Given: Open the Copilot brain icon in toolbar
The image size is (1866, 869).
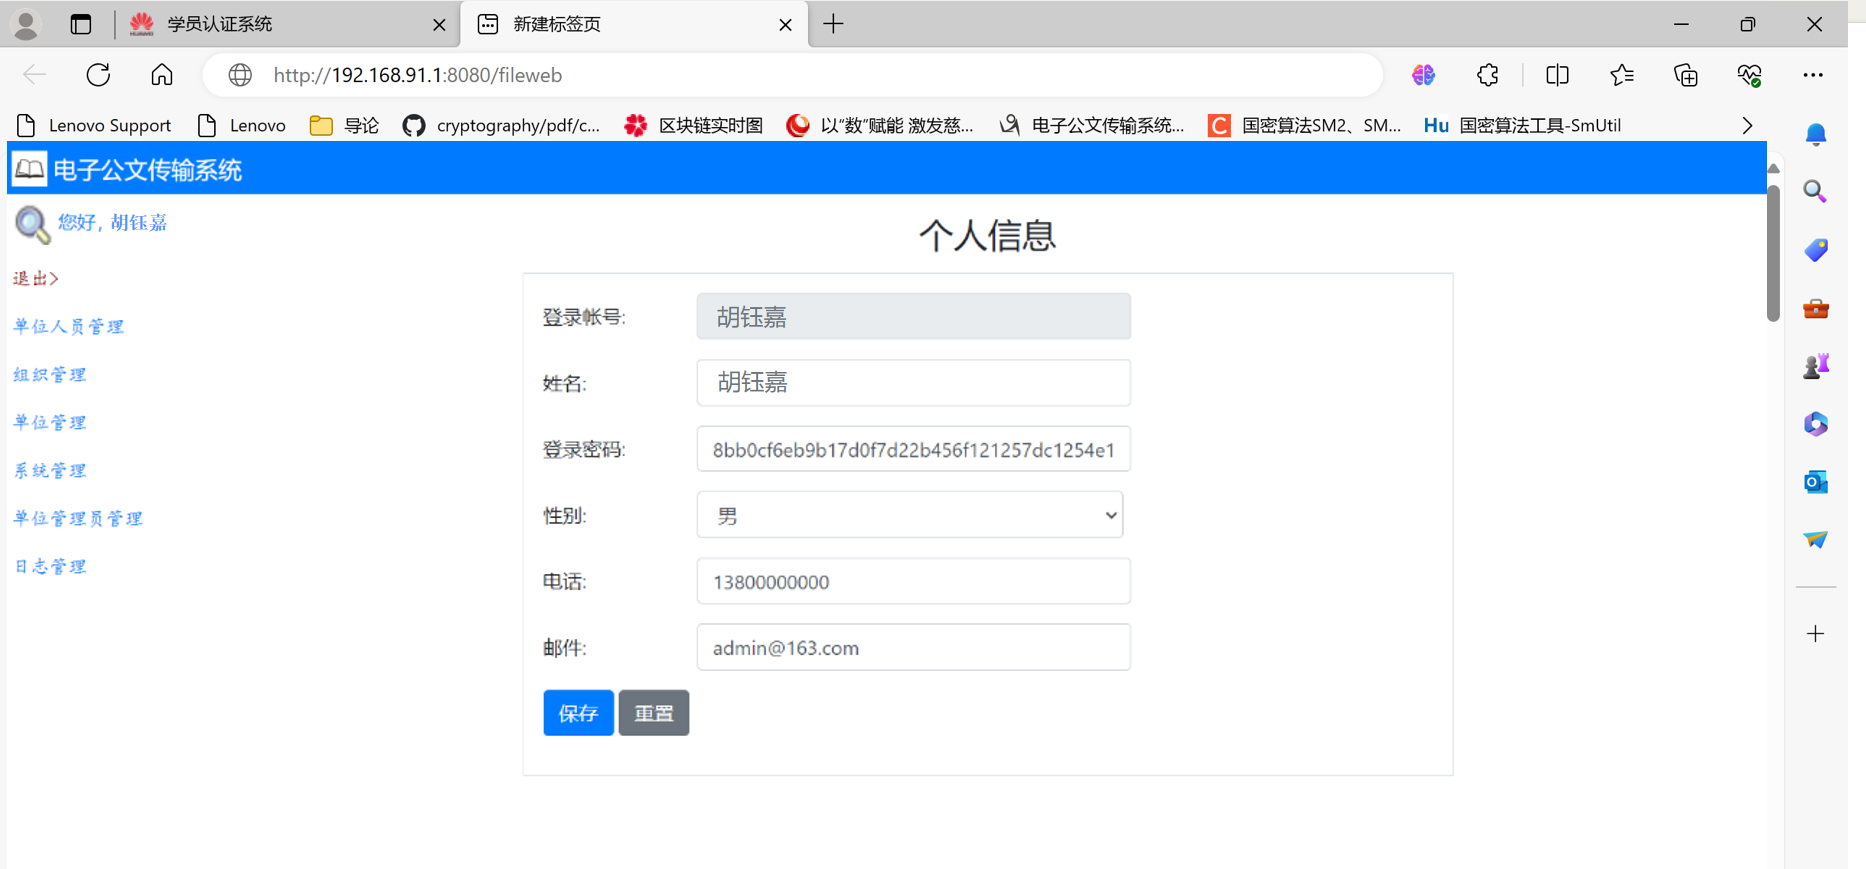Looking at the screenshot, I should tap(1424, 75).
